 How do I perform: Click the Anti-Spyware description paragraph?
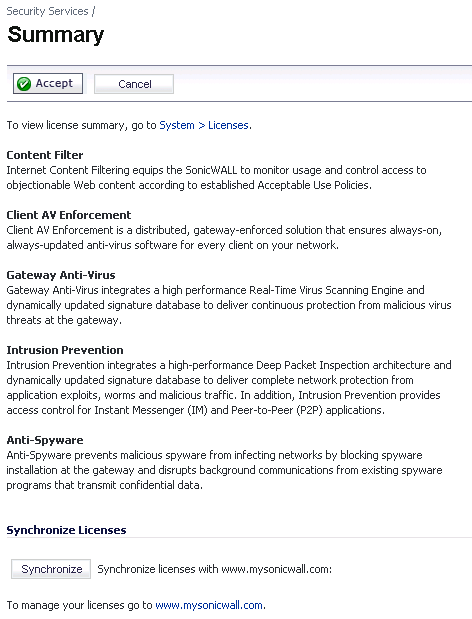point(224,470)
